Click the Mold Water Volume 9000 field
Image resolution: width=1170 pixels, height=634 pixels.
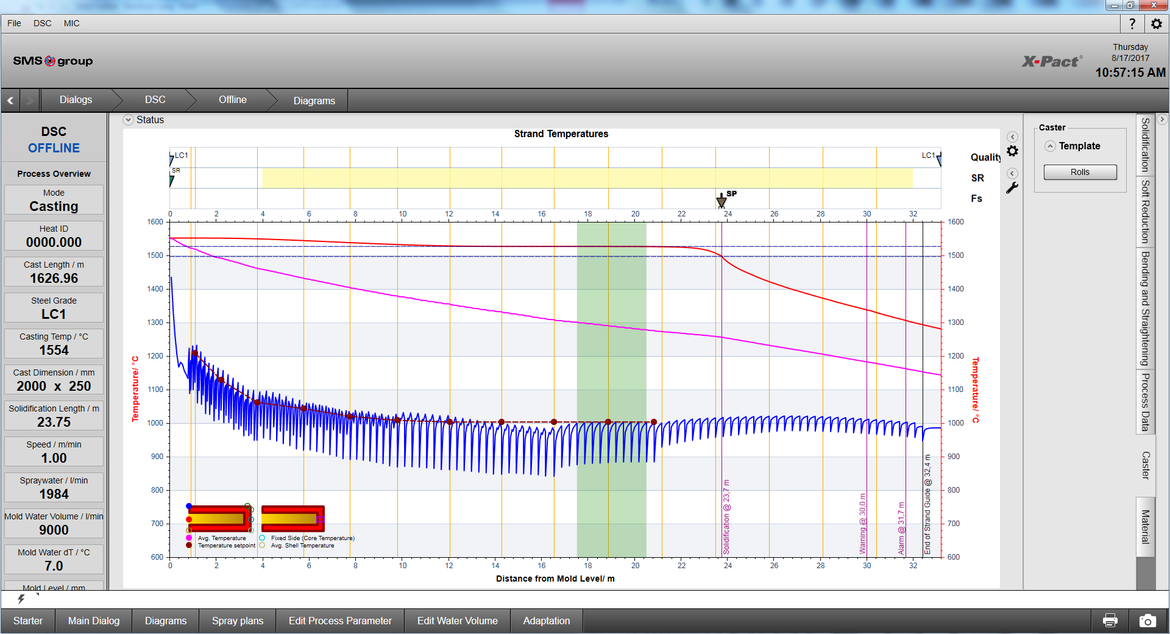tap(54, 524)
